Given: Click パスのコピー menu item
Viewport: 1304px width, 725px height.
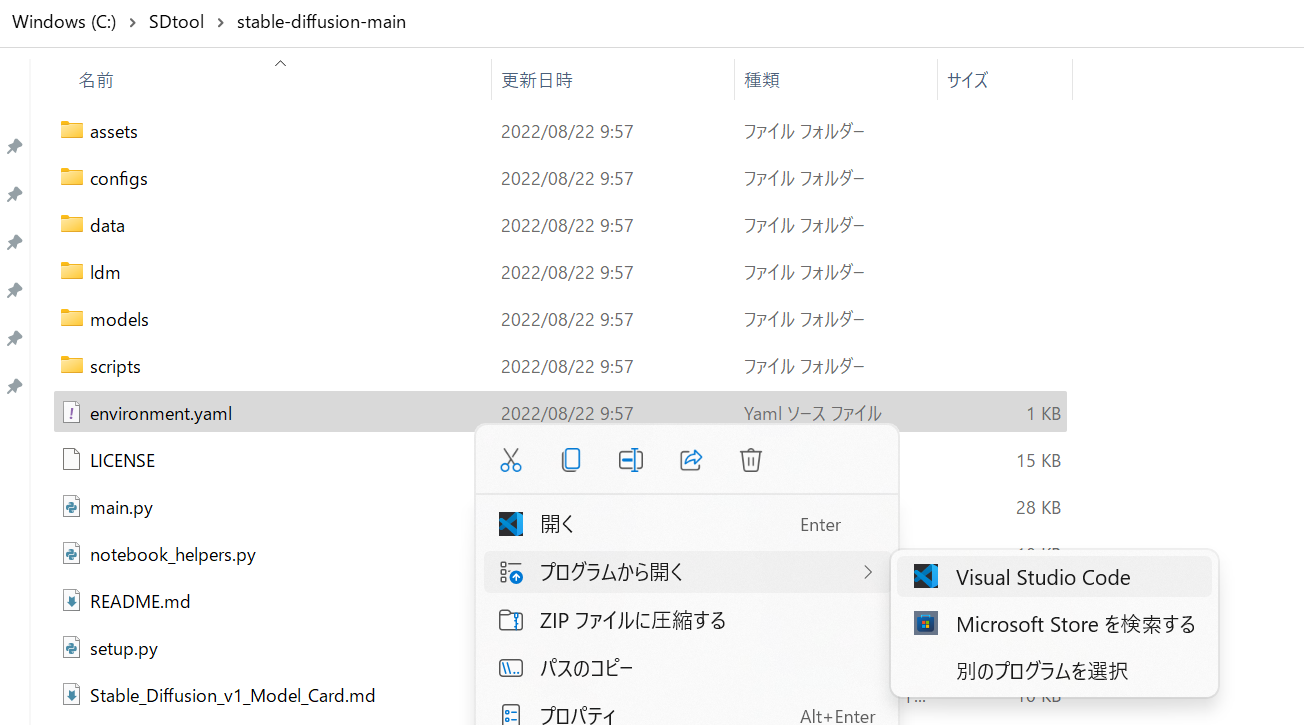Looking at the screenshot, I should (x=586, y=668).
